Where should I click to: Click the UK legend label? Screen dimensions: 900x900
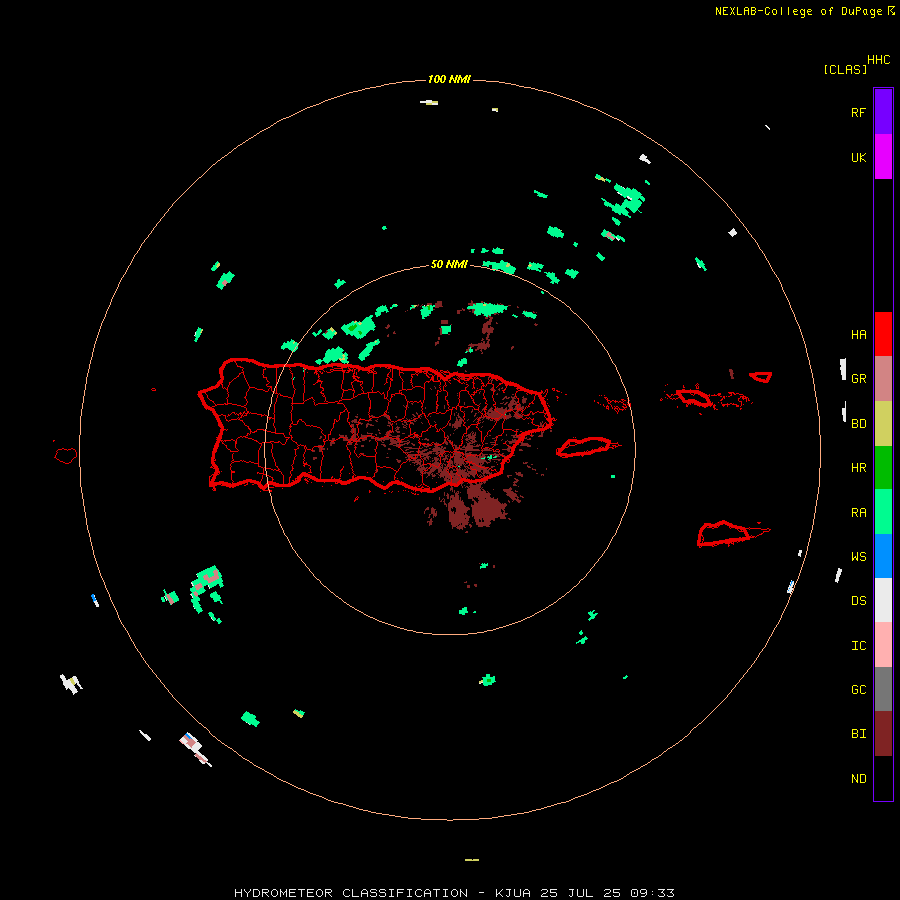859,158
